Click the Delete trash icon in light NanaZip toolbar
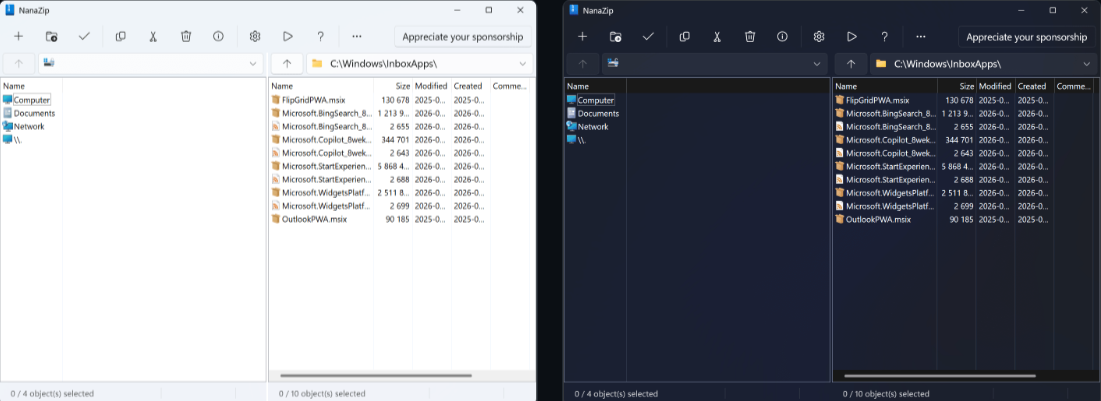Image resolution: width=1101 pixels, height=401 pixels. (x=186, y=37)
